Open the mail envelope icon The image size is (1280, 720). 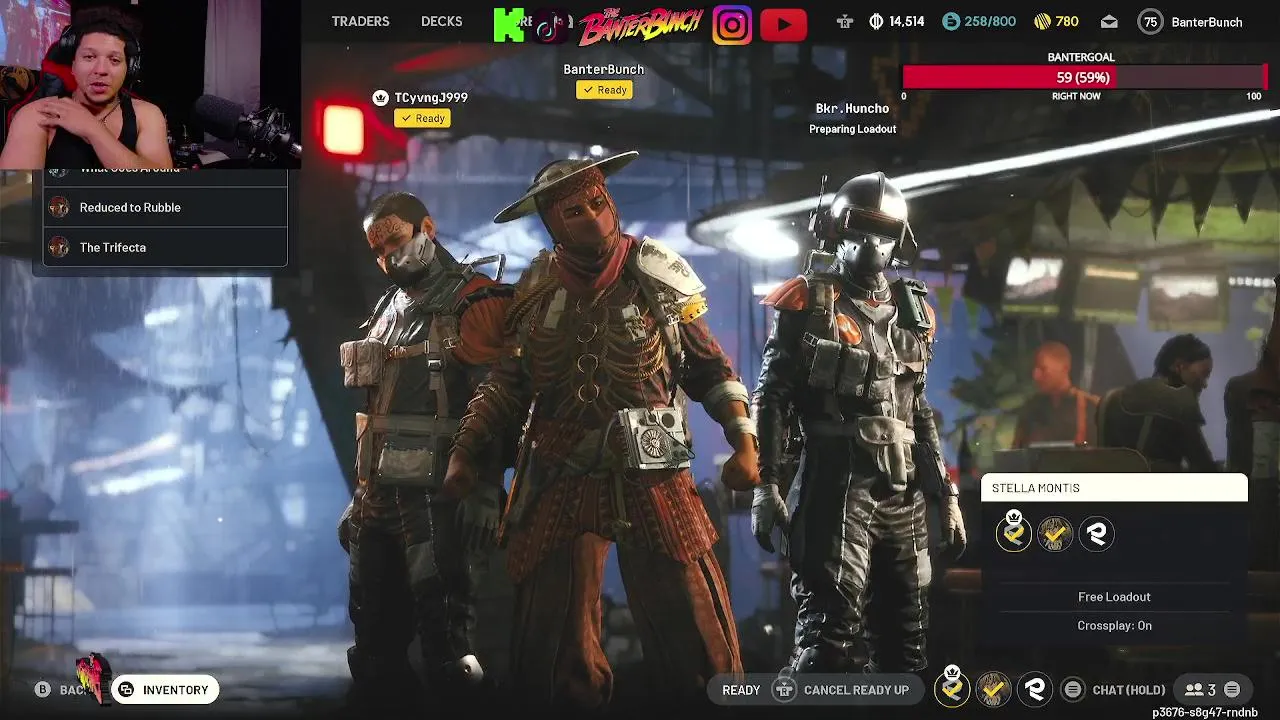click(x=1109, y=22)
